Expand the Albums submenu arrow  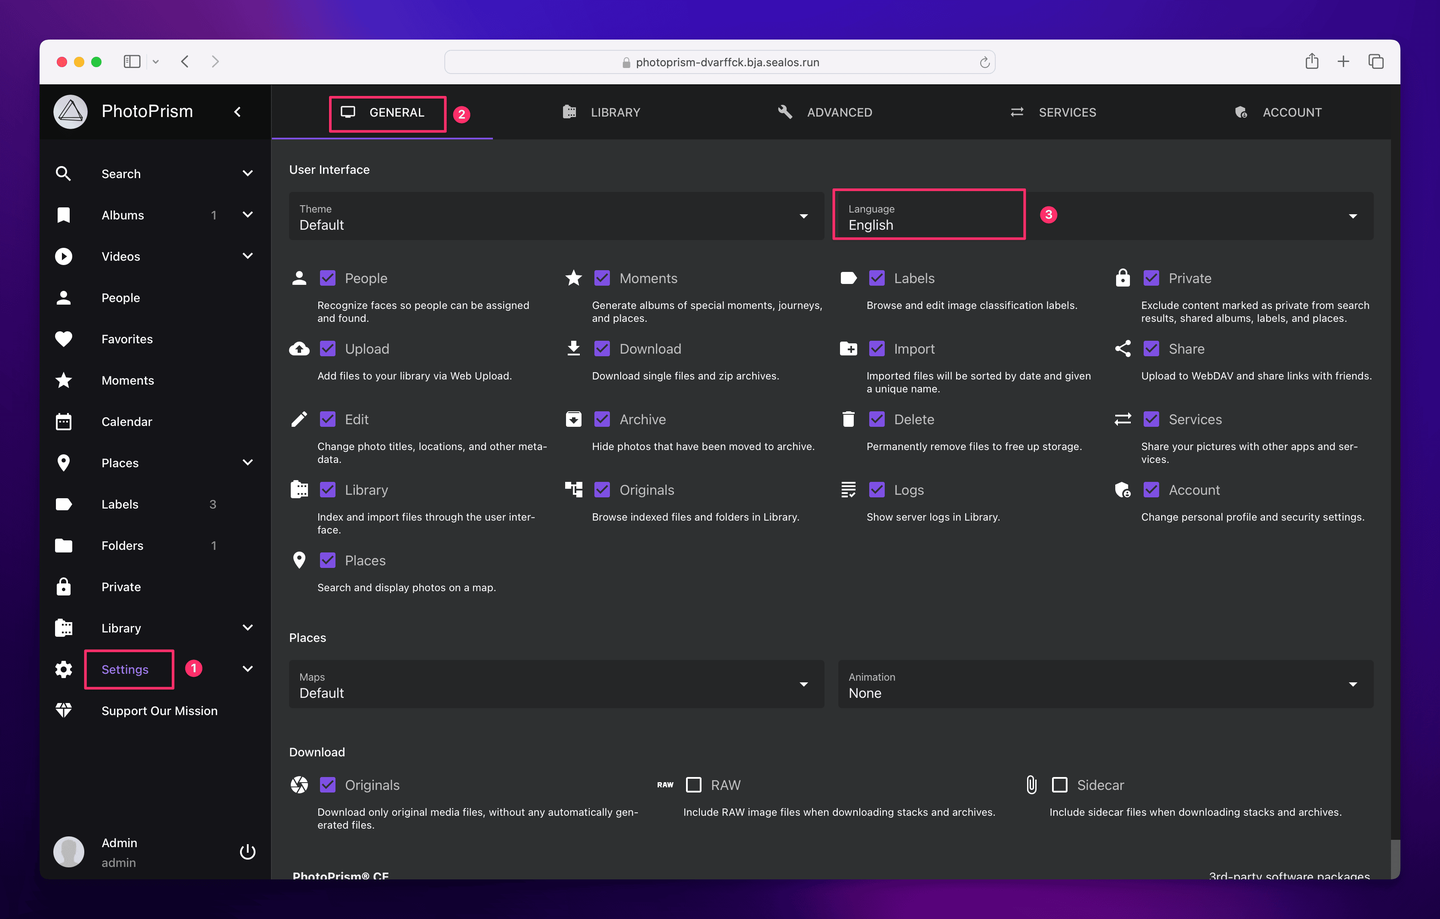pos(248,215)
